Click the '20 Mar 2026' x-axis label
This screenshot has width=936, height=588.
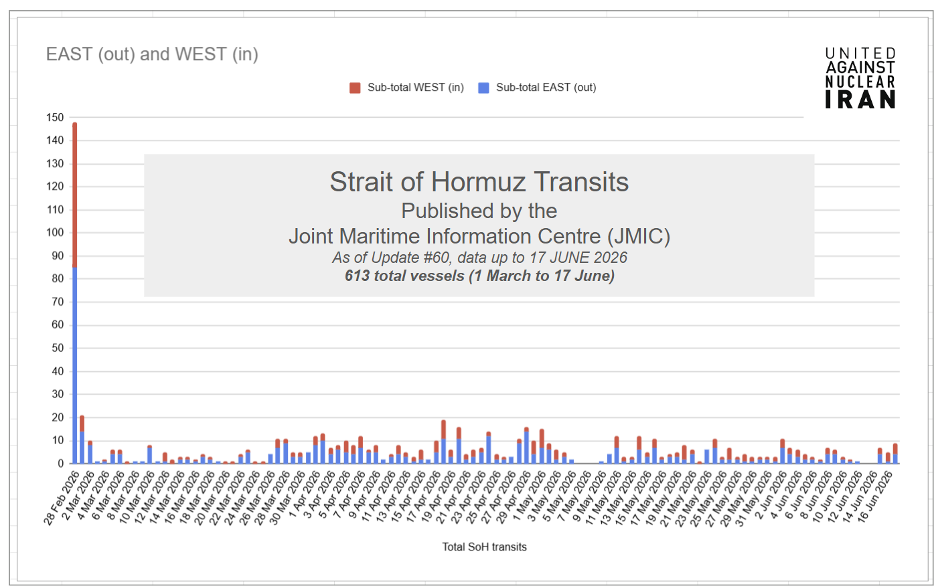pyautogui.click(x=211, y=497)
